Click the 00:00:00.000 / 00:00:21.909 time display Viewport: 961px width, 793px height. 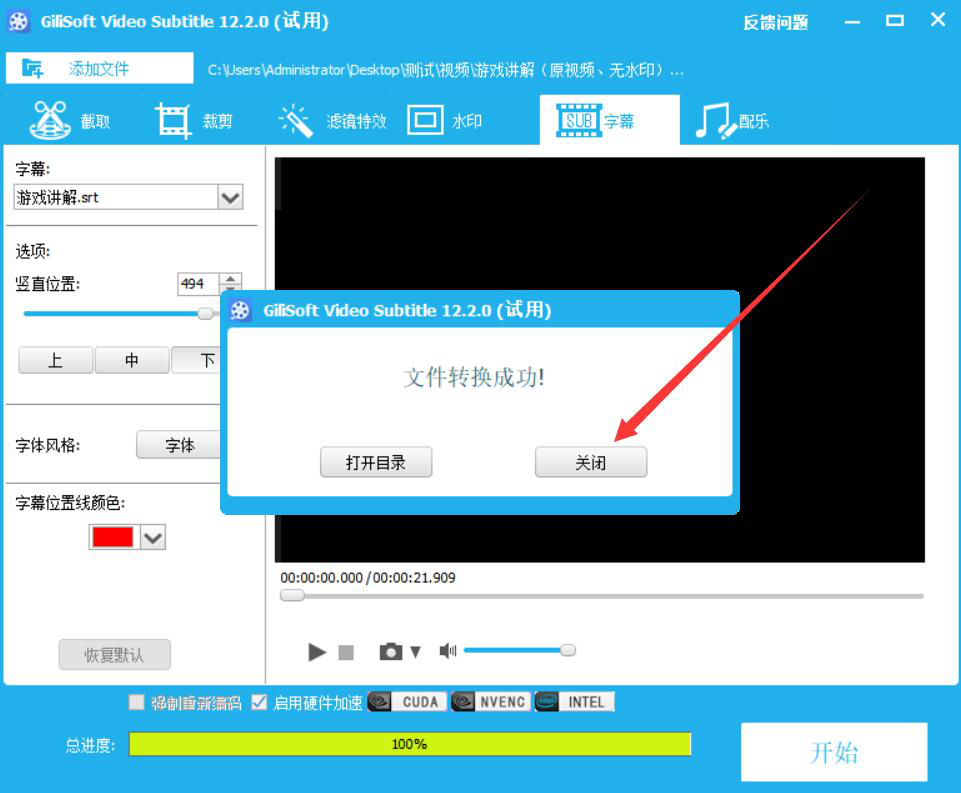pyautogui.click(x=368, y=578)
